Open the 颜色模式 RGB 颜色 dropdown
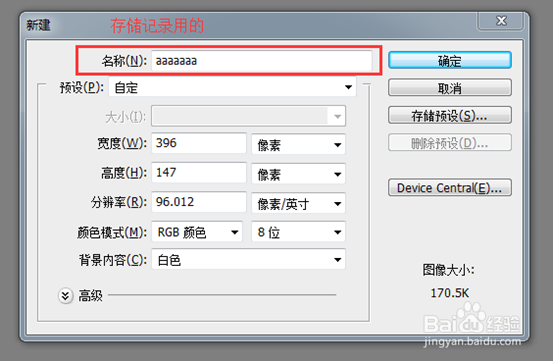 point(197,232)
